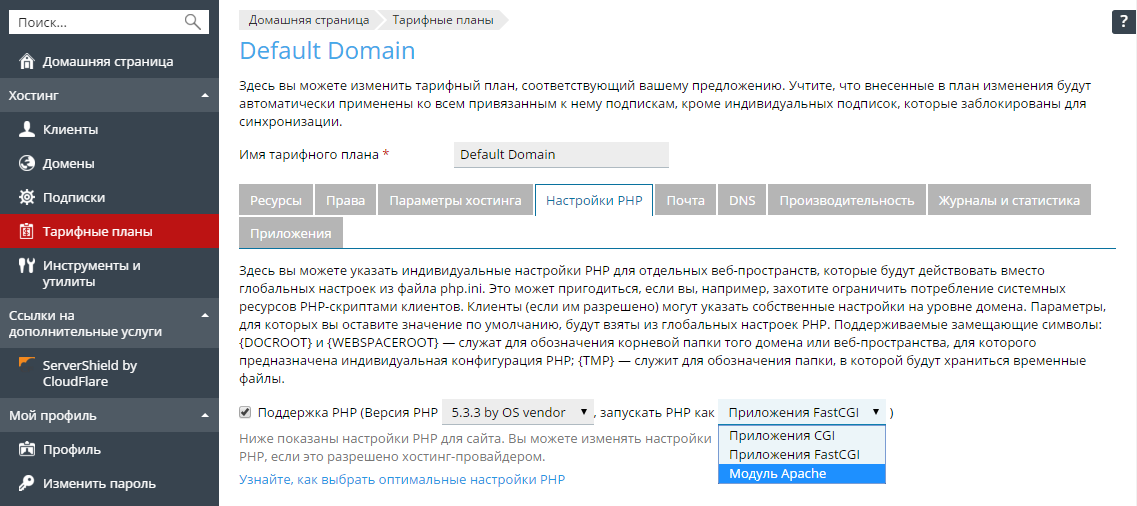
Task: Open the help question mark button
Action: point(1122,22)
